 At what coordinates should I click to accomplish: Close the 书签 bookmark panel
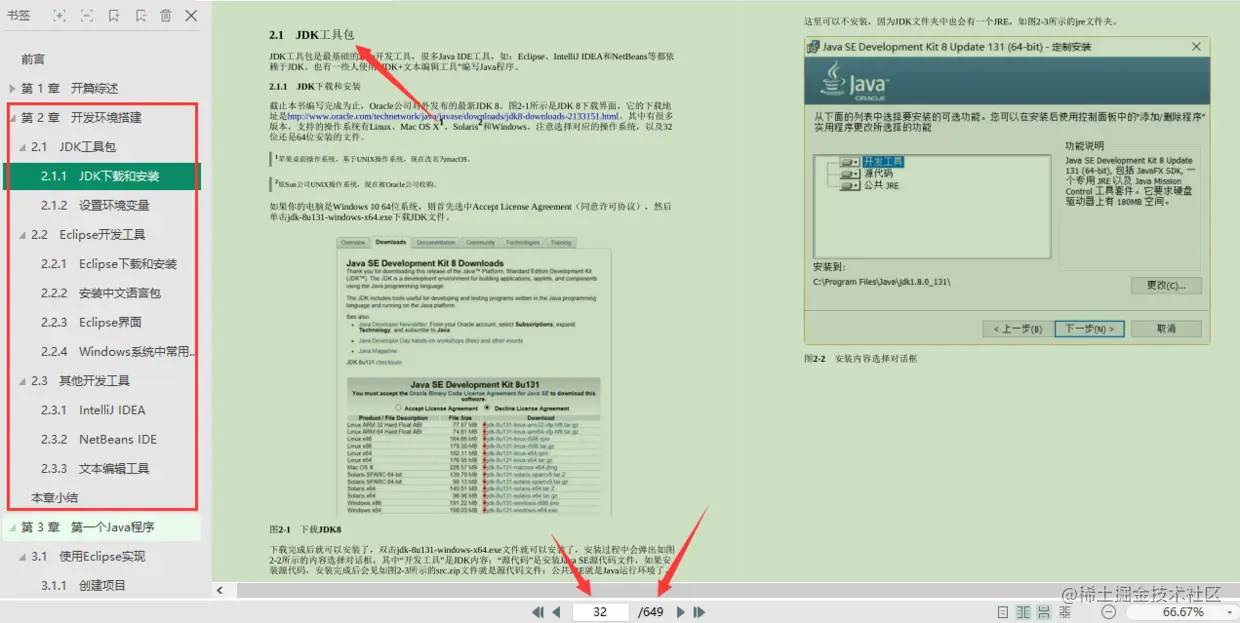191,16
